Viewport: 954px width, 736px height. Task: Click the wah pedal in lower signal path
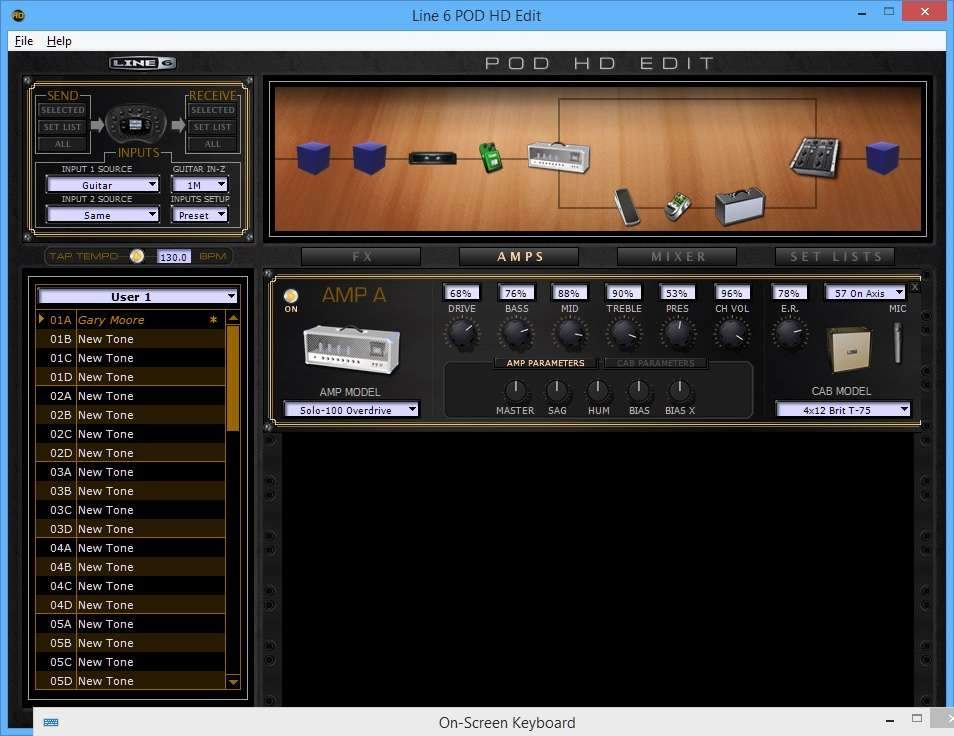(627, 206)
